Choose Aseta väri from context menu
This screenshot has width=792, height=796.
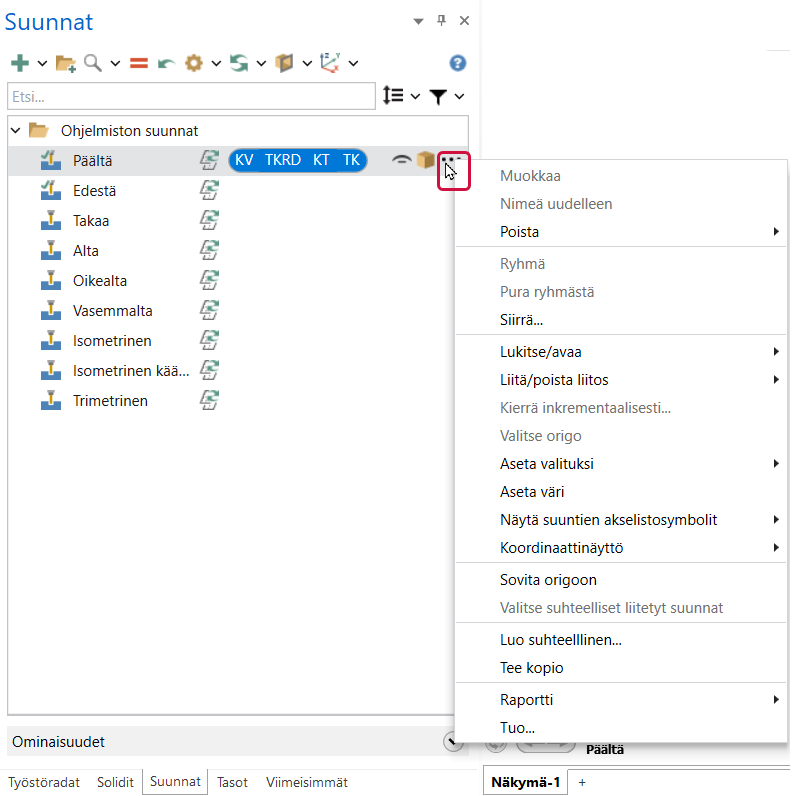[533, 492]
